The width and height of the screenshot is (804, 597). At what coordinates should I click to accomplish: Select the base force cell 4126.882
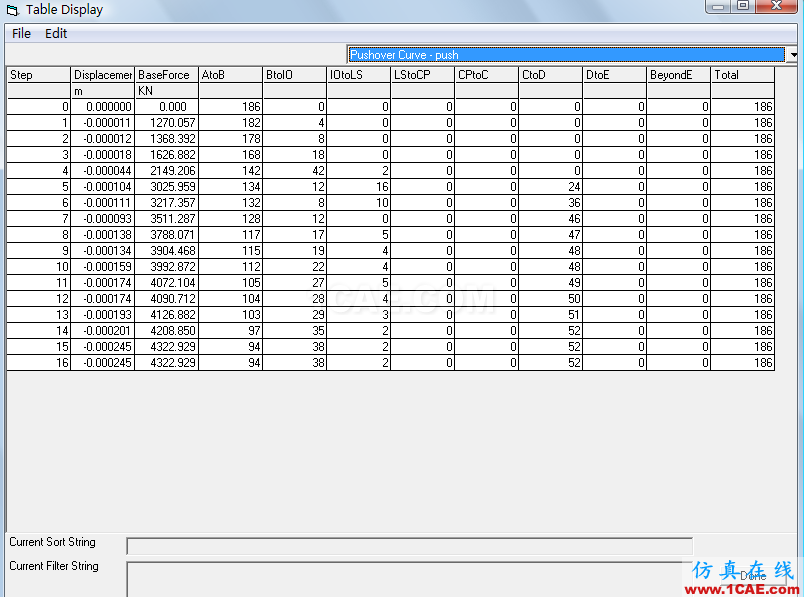[x=167, y=314]
